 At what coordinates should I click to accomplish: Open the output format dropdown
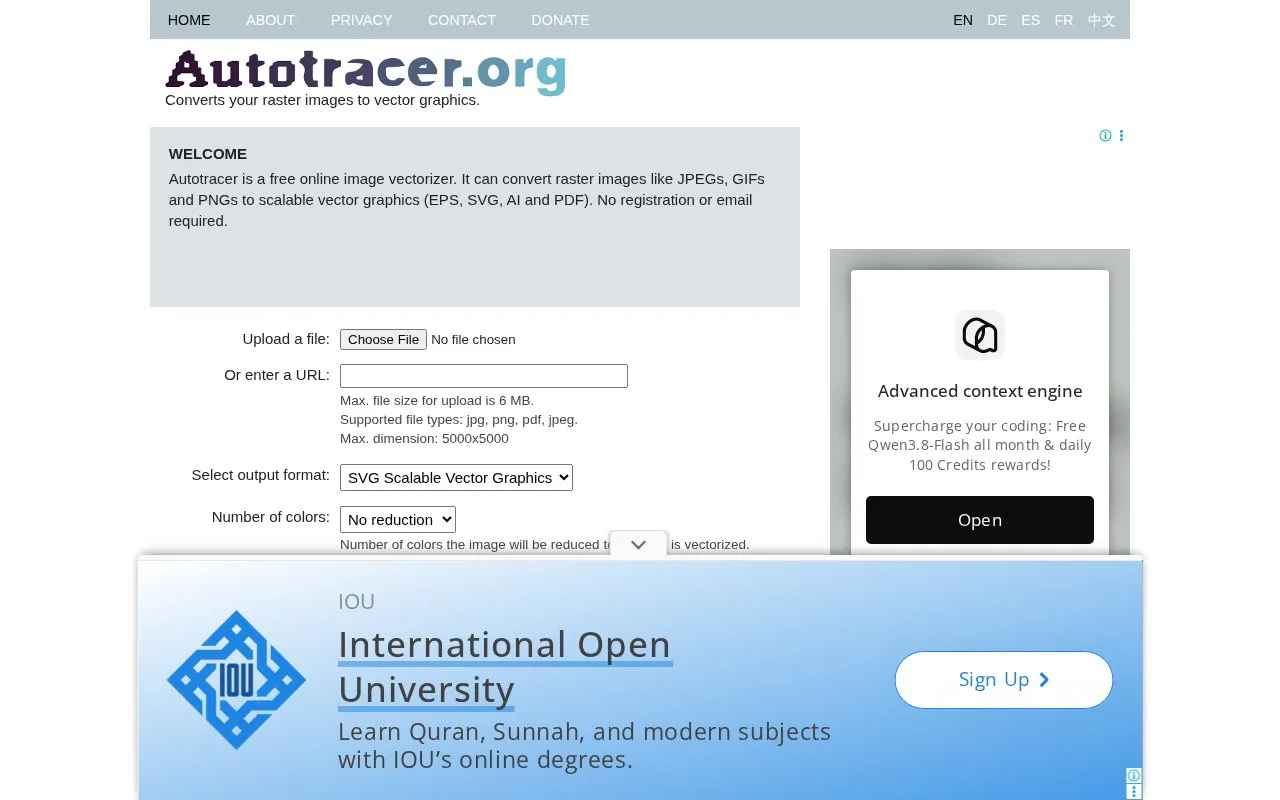[456, 478]
